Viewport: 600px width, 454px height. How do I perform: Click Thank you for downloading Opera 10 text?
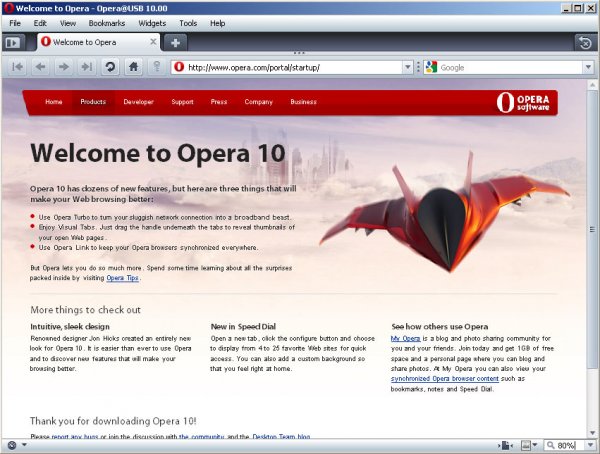113,421
